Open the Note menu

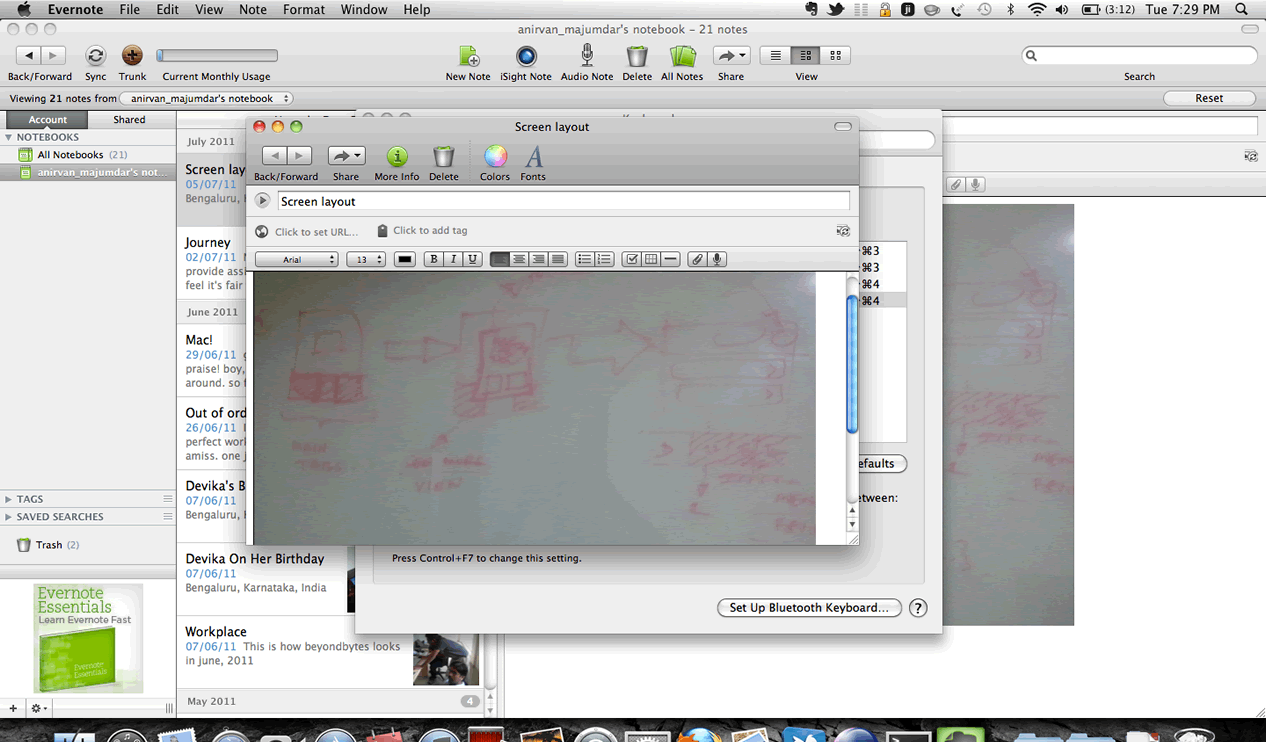(253, 10)
